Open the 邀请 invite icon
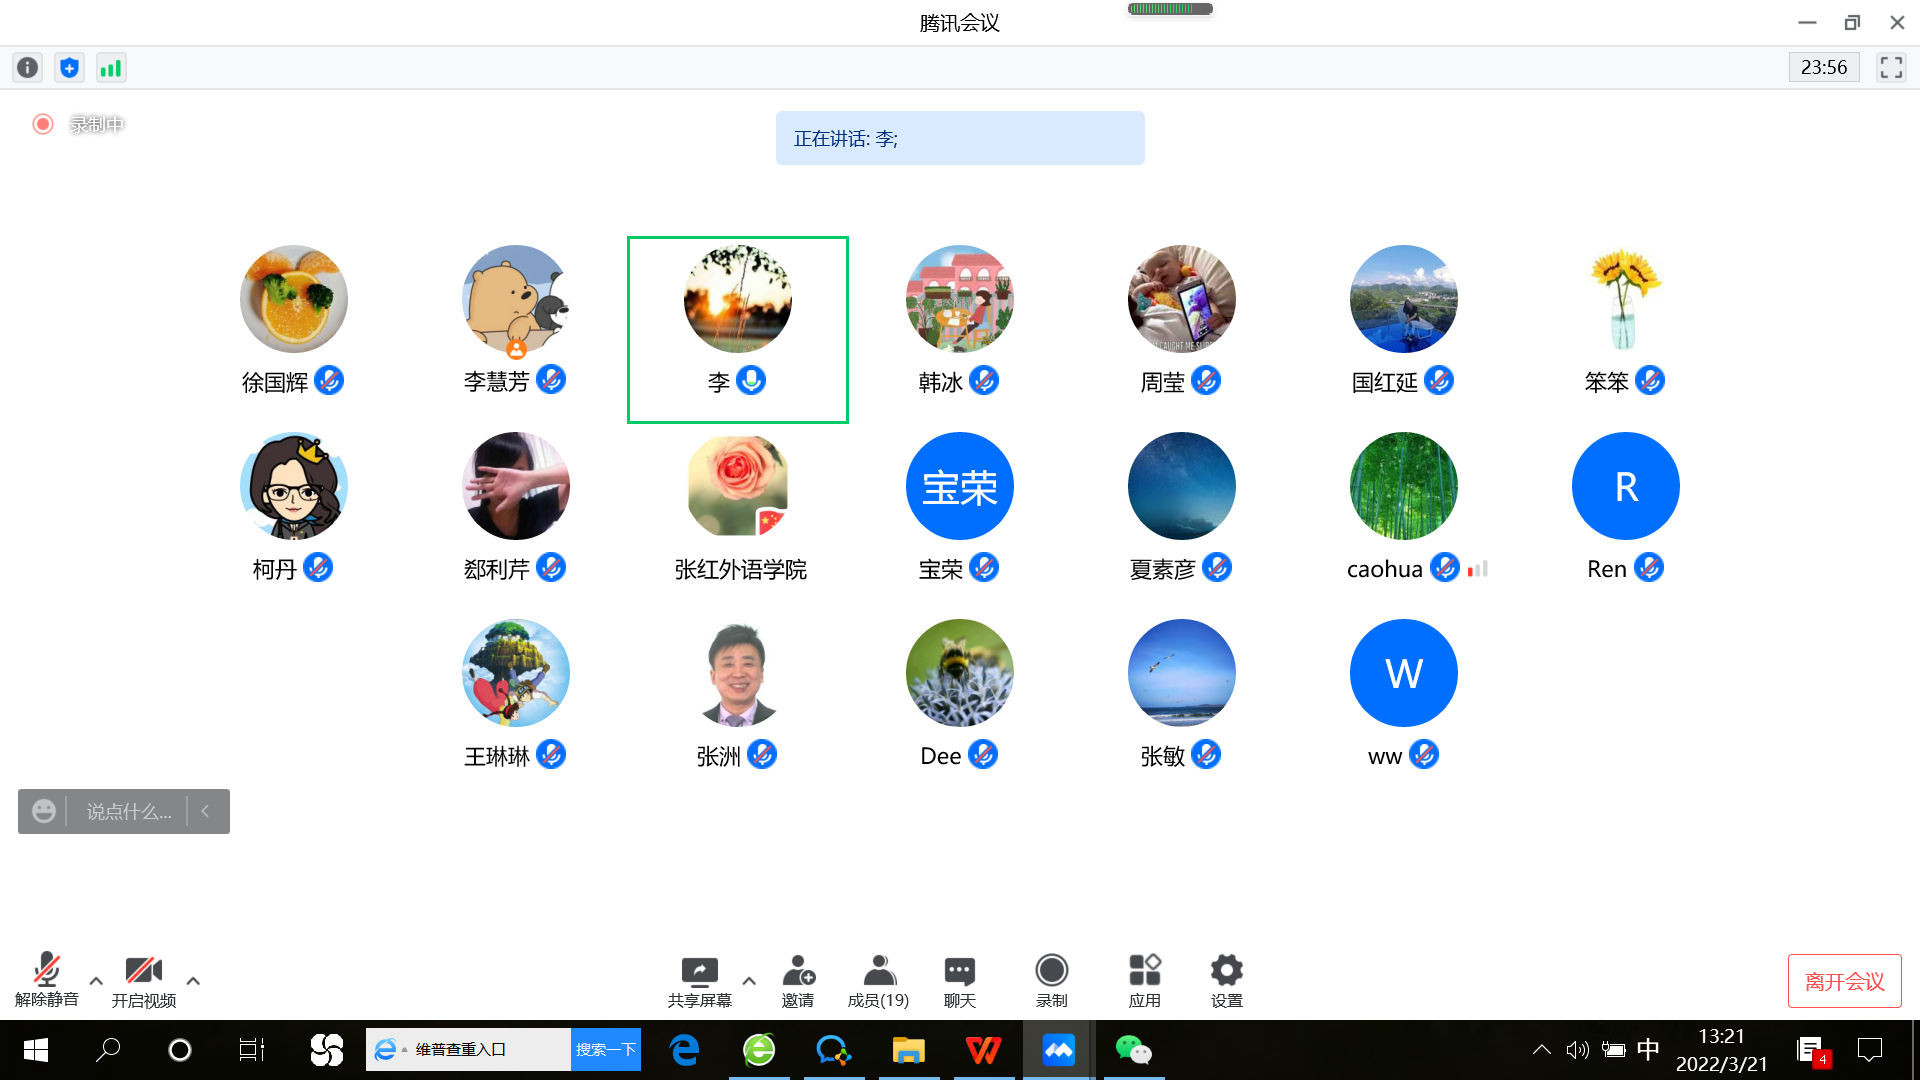This screenshot has width=1920, height=1080. 798,981
